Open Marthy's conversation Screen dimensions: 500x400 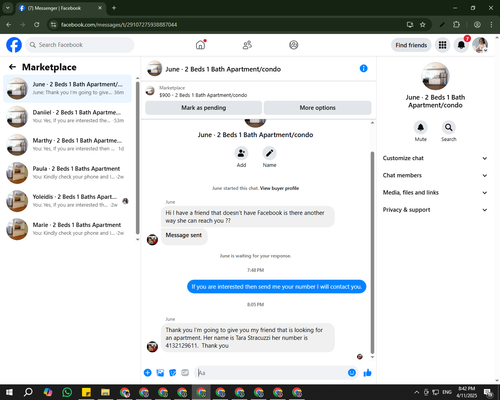click(x=67, y=145)
